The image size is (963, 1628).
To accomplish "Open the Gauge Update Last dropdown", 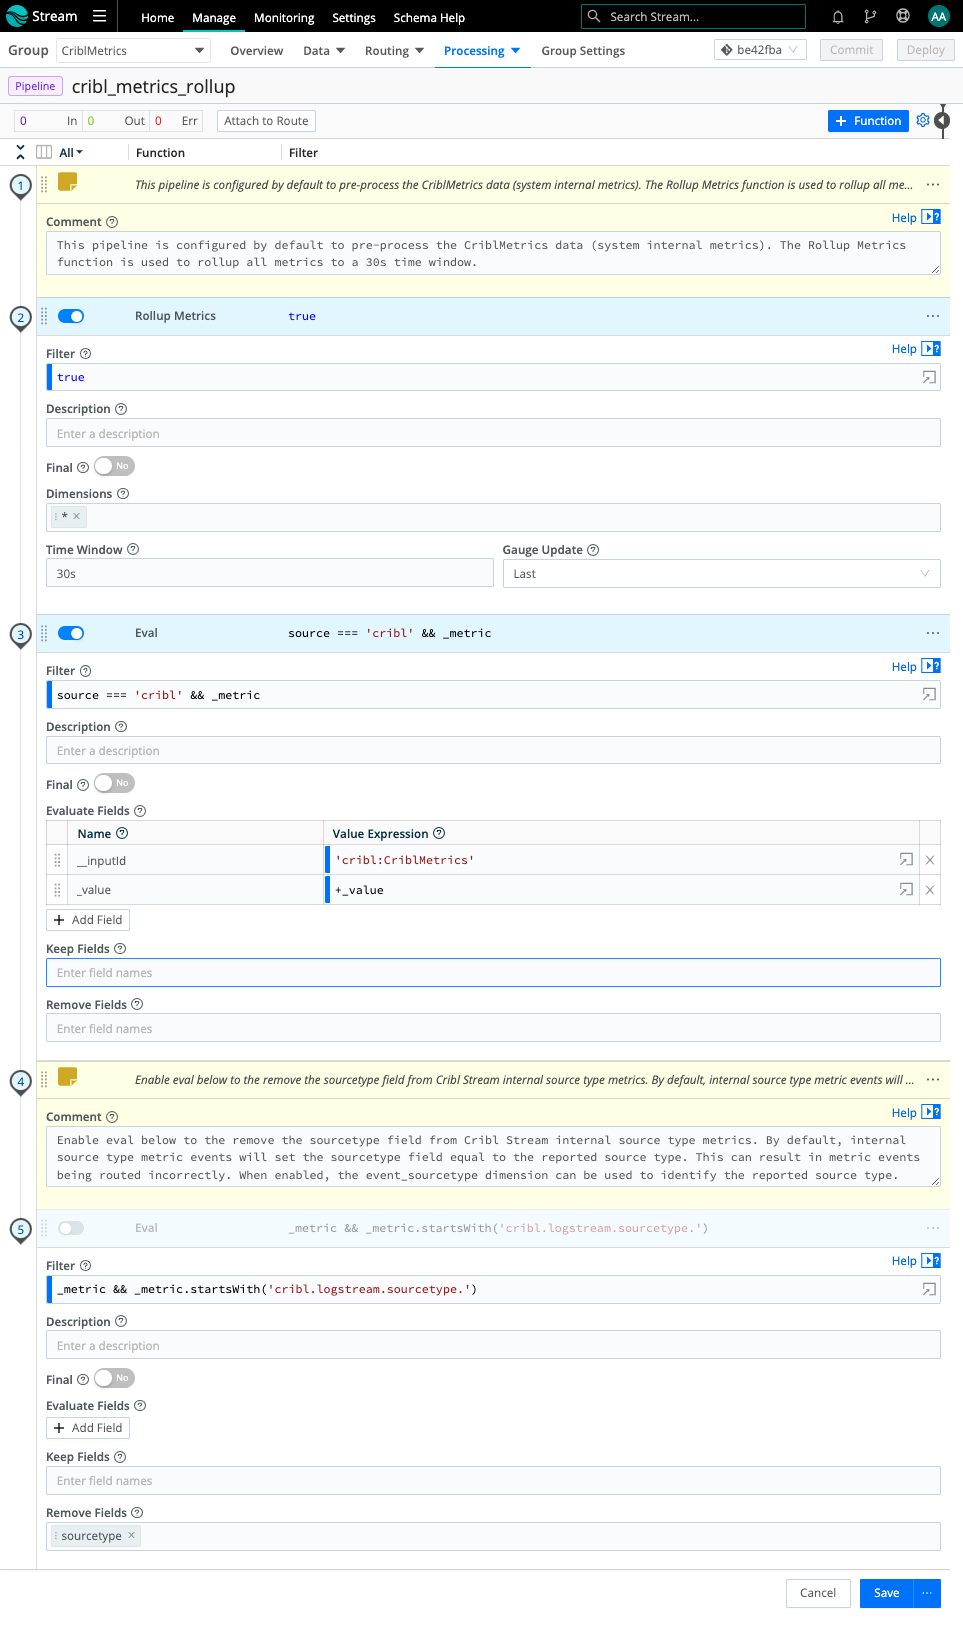I will (721, 573).
